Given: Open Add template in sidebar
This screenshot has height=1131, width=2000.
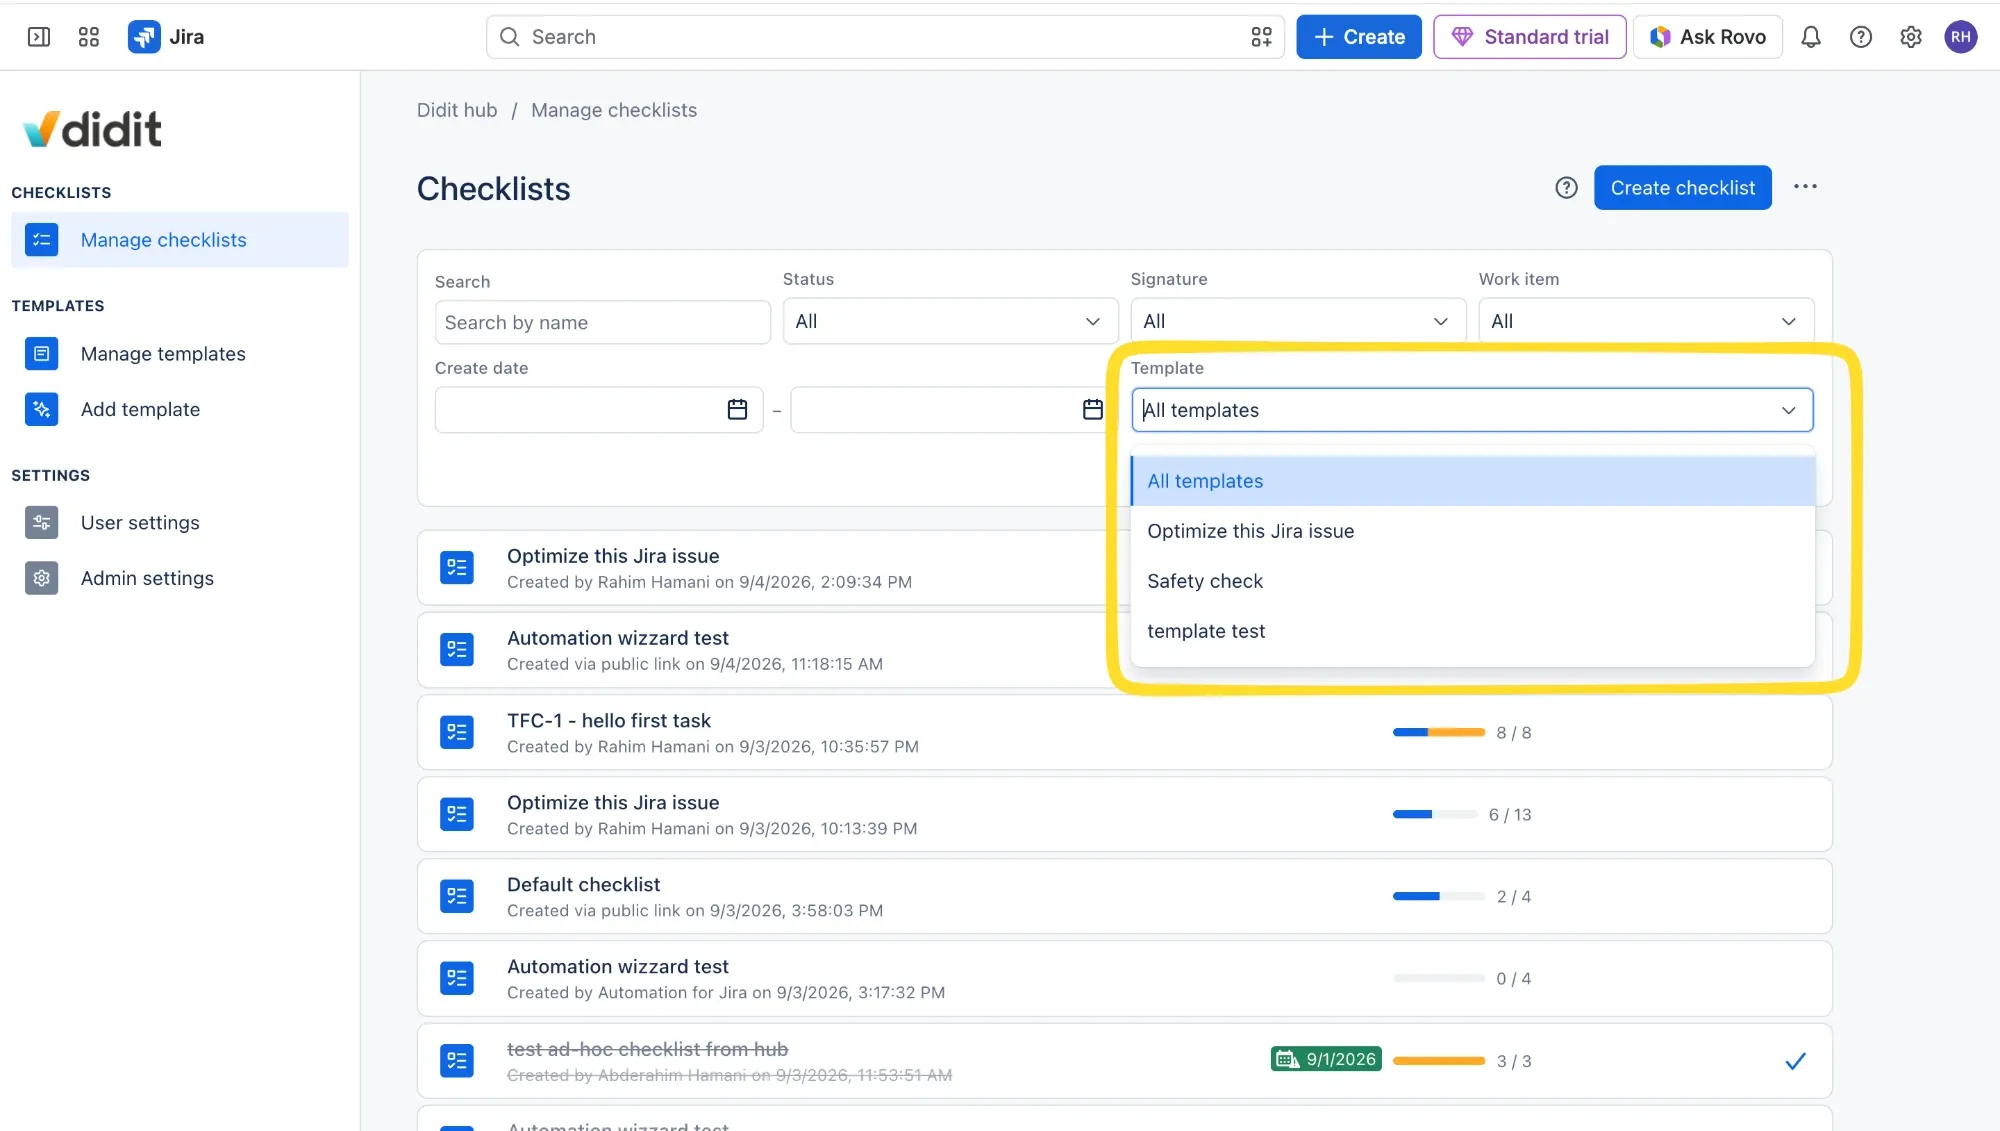Looking at the screenshot, I should coord(180,409).
